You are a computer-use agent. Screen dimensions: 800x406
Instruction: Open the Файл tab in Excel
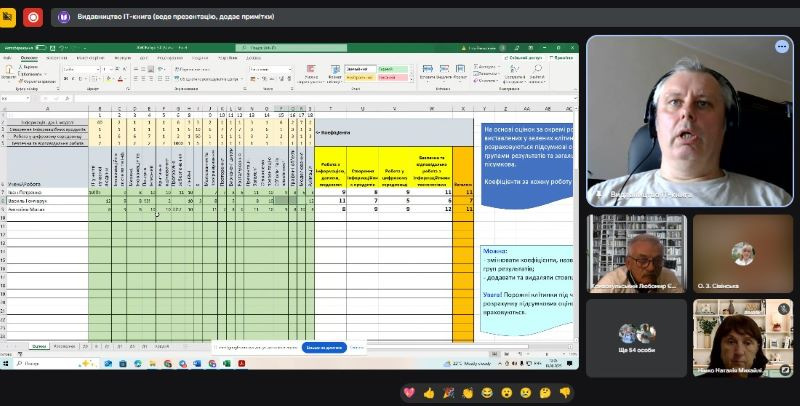[x=8, y=58]
